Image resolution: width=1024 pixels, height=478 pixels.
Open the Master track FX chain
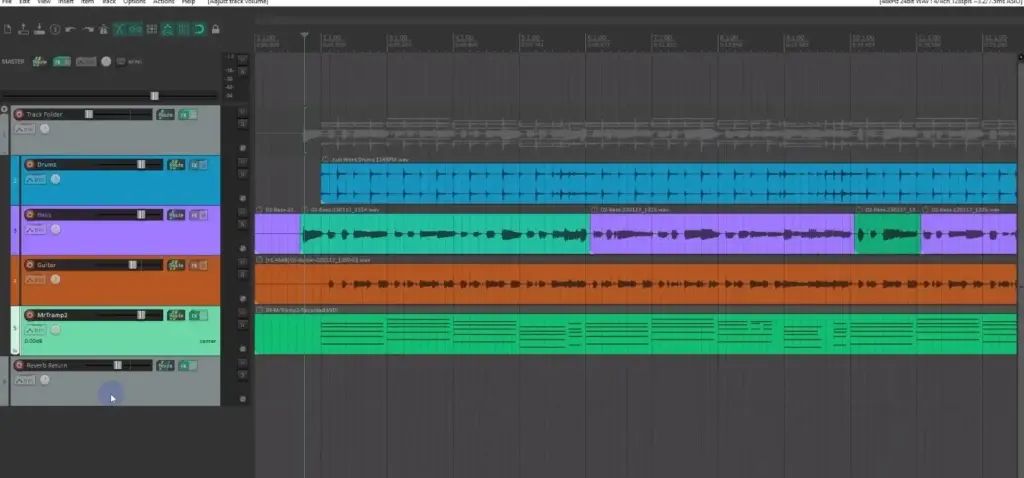pyautogui.click(x=61, y=61)
